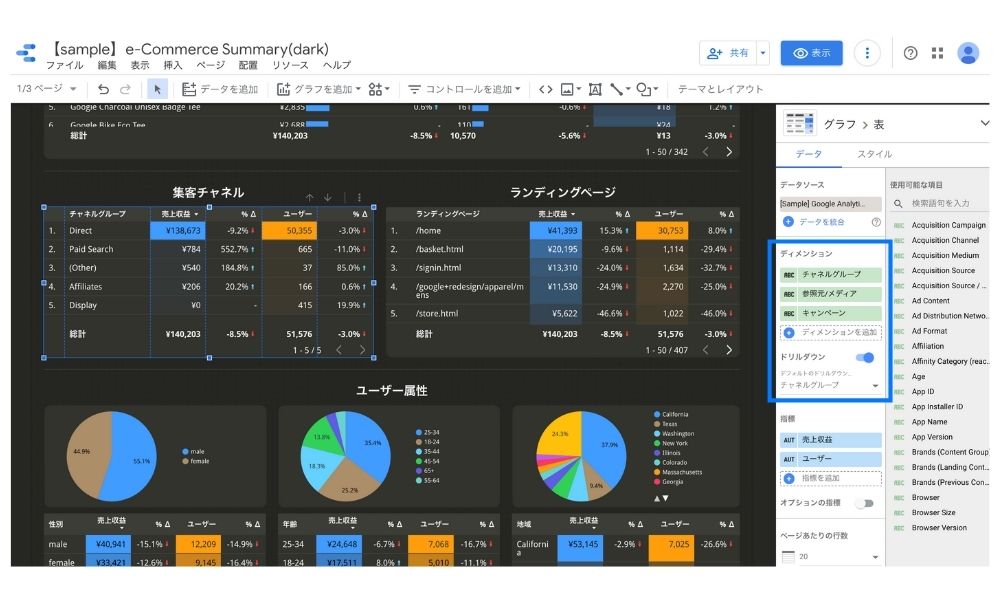
Task: Open the 1/3 ページ page selector
Action: click(x=47, y=89)
